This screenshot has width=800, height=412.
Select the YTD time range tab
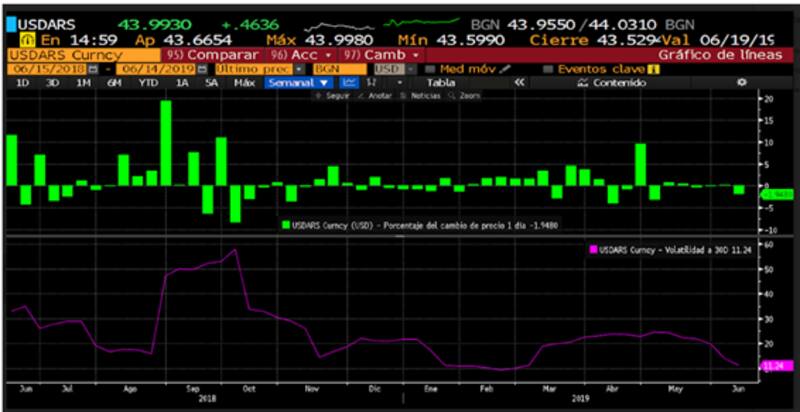tap(148, 83)
